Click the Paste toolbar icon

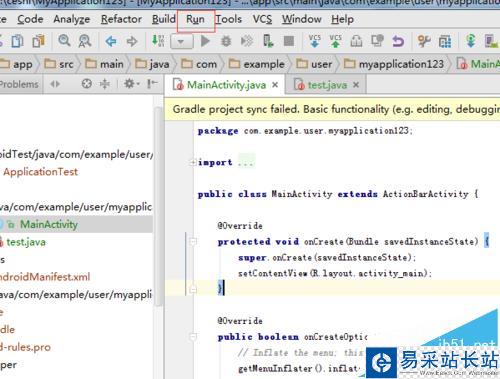(39, 41)
